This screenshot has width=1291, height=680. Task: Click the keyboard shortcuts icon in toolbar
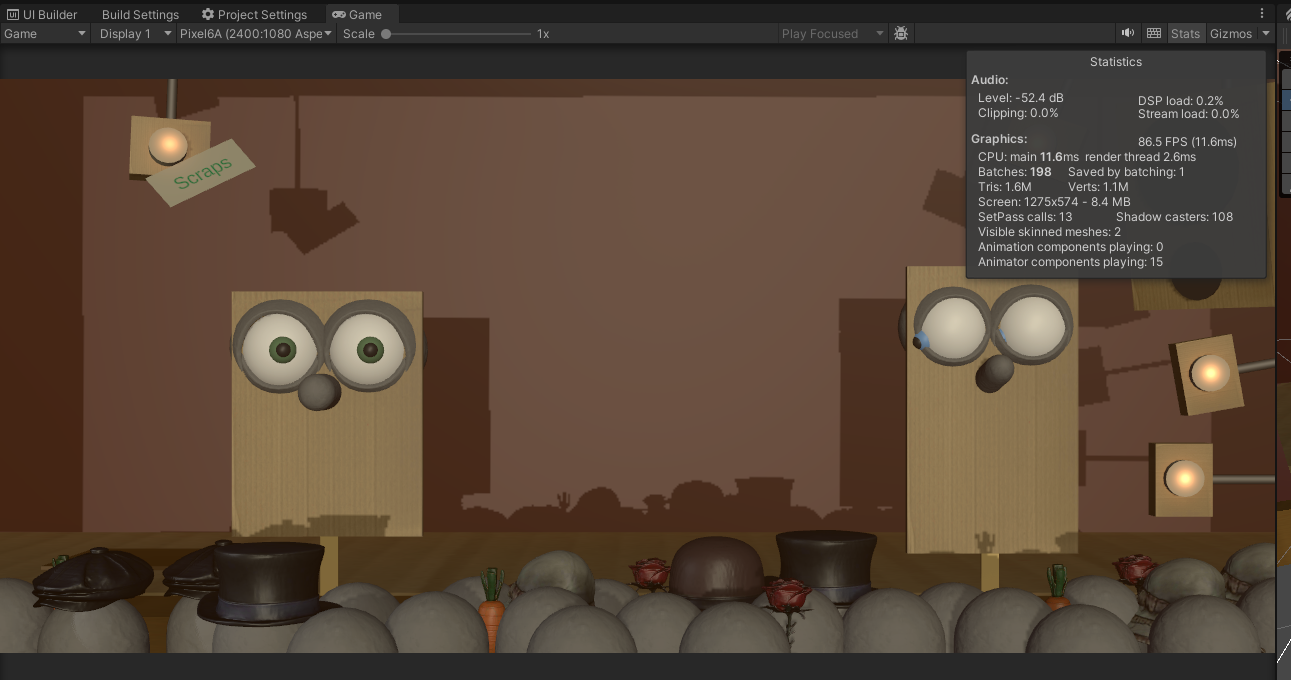click(x=1154, y=33)
